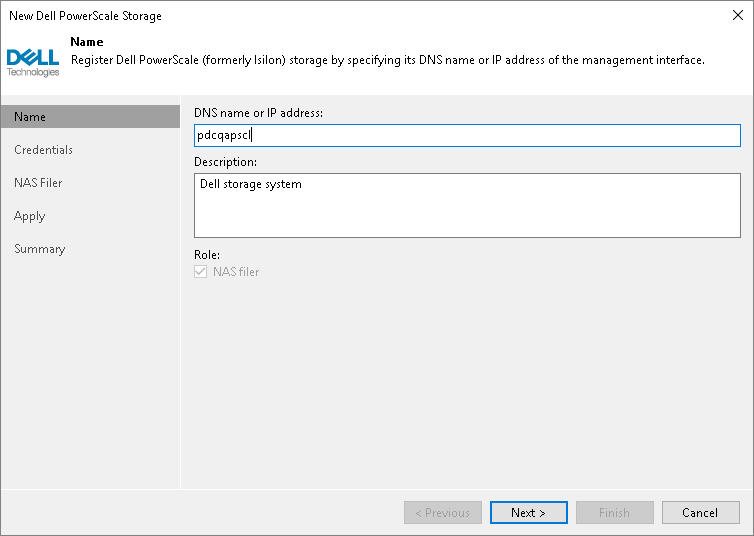Screen dimensions: 754x536
Task: Toggle the NAS filer role checkbox
Action: pyautogui.click(x=201, y=272)
